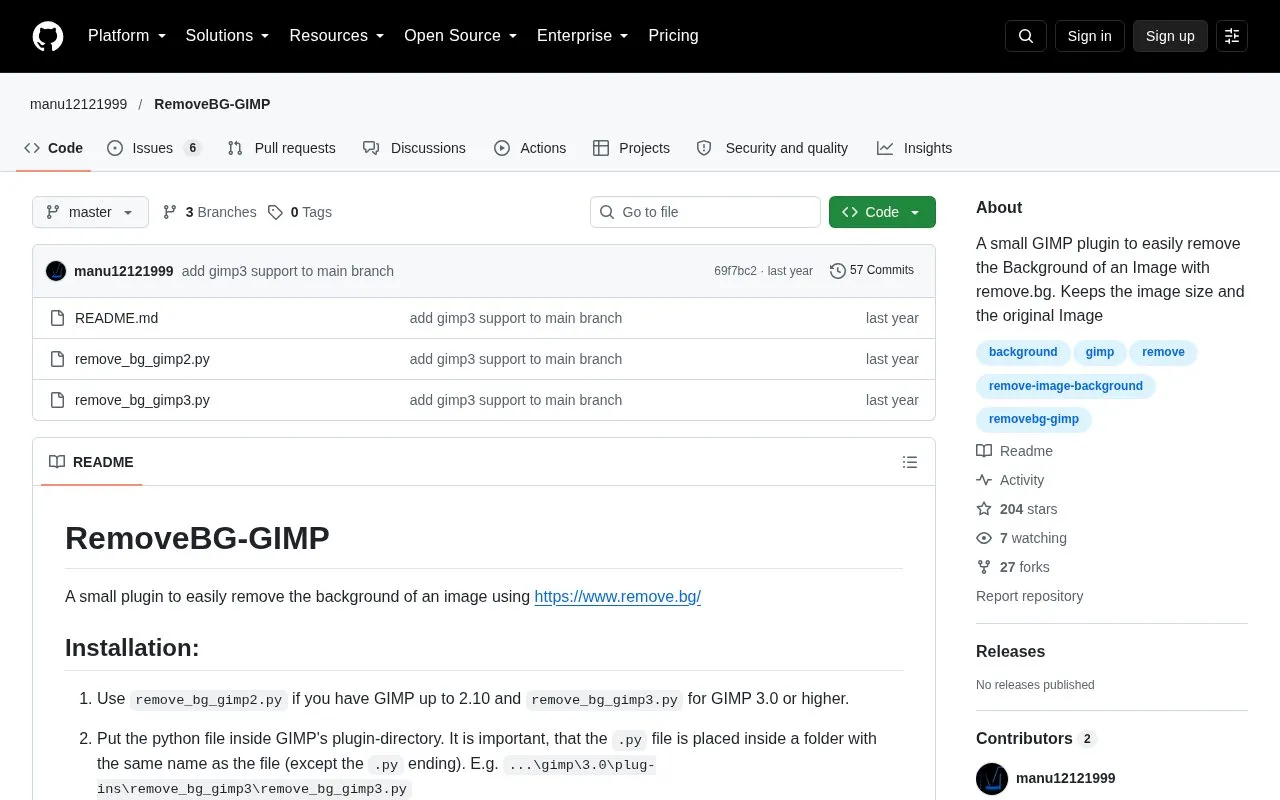Click the Security shield icon
The height and width of the screenshot is (800, 1280).
(704, 148)
